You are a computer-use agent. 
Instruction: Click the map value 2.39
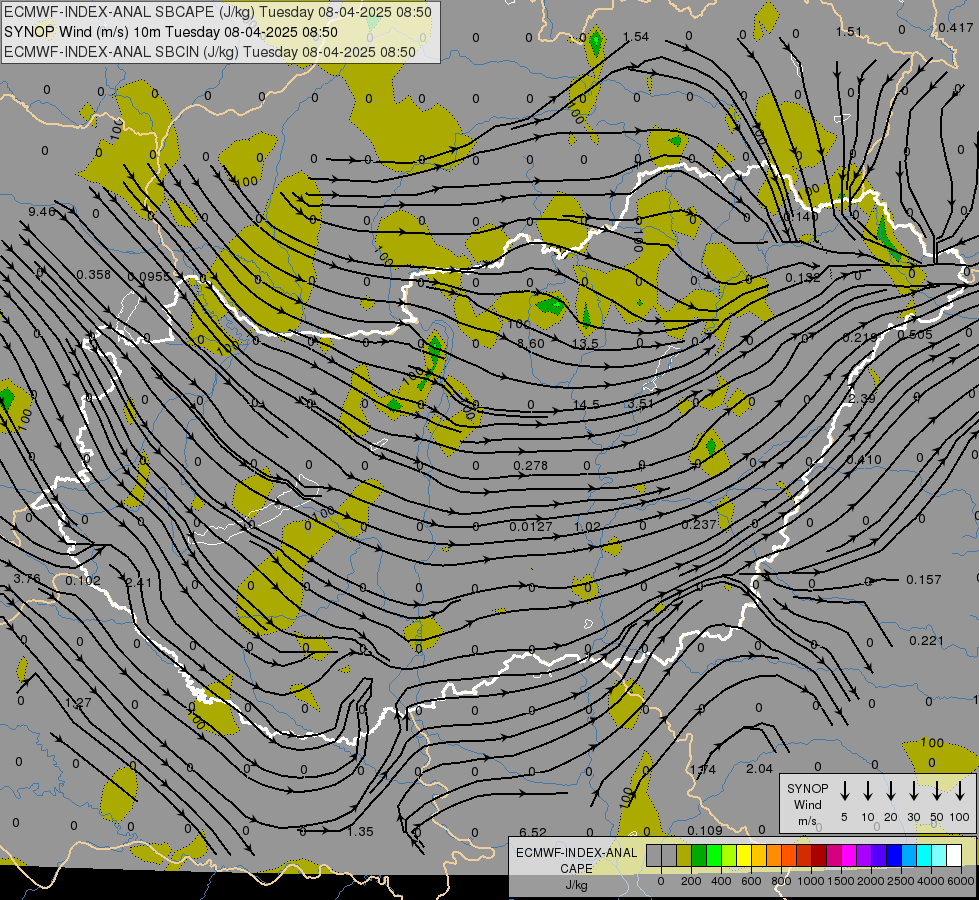862,398
